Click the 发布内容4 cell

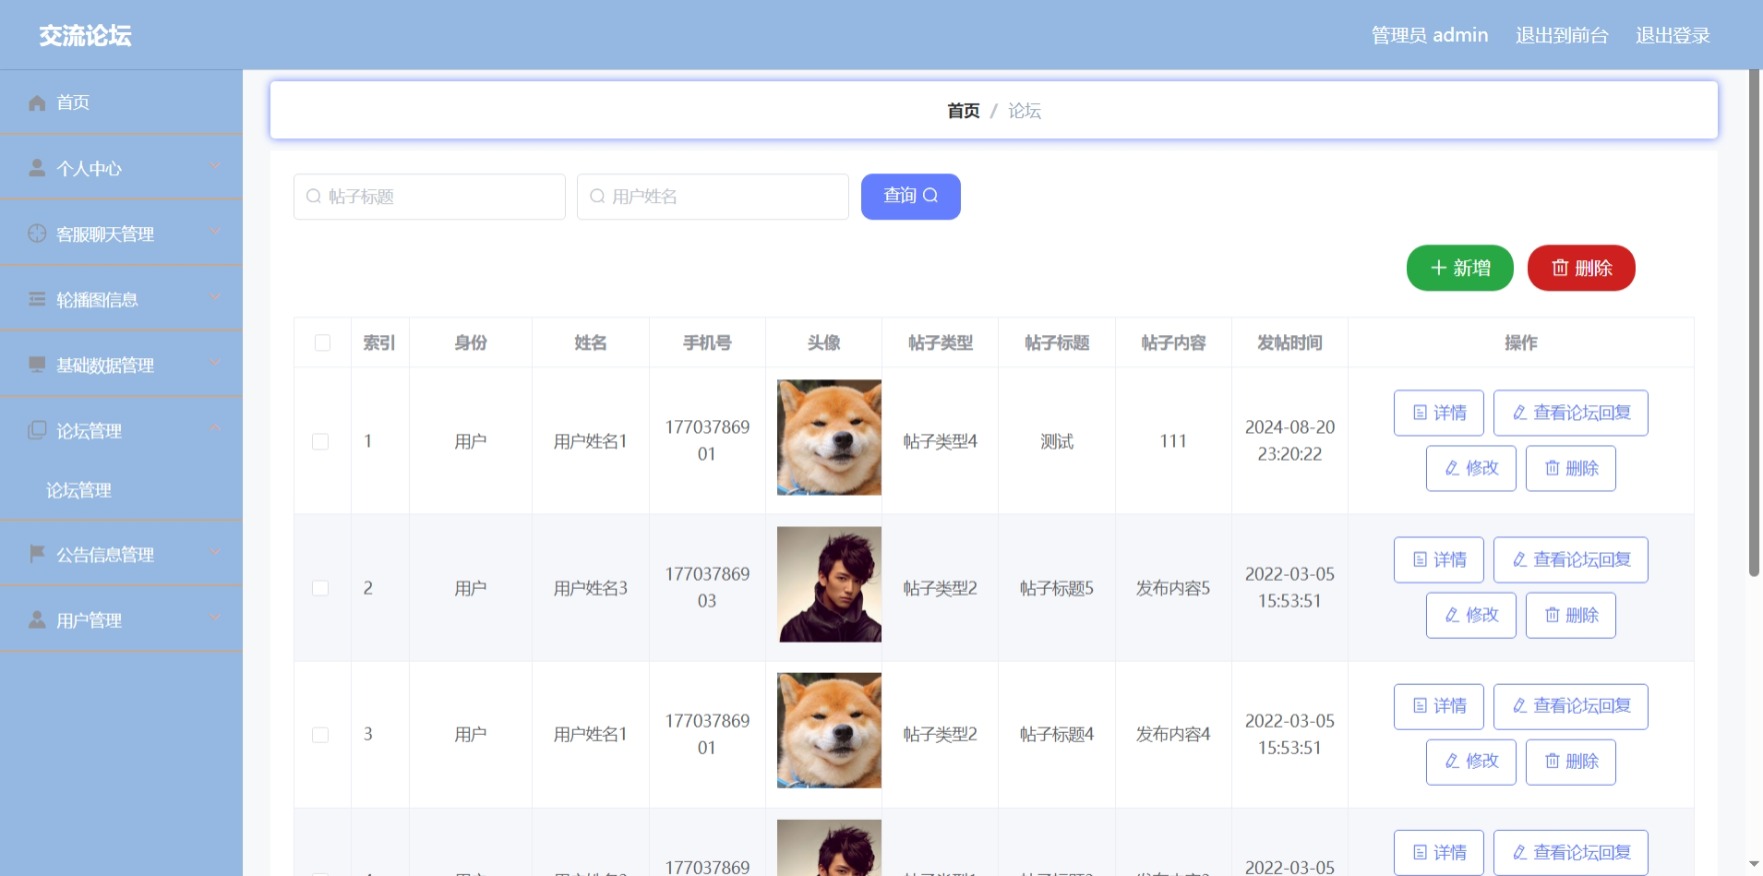point(1173,734)
